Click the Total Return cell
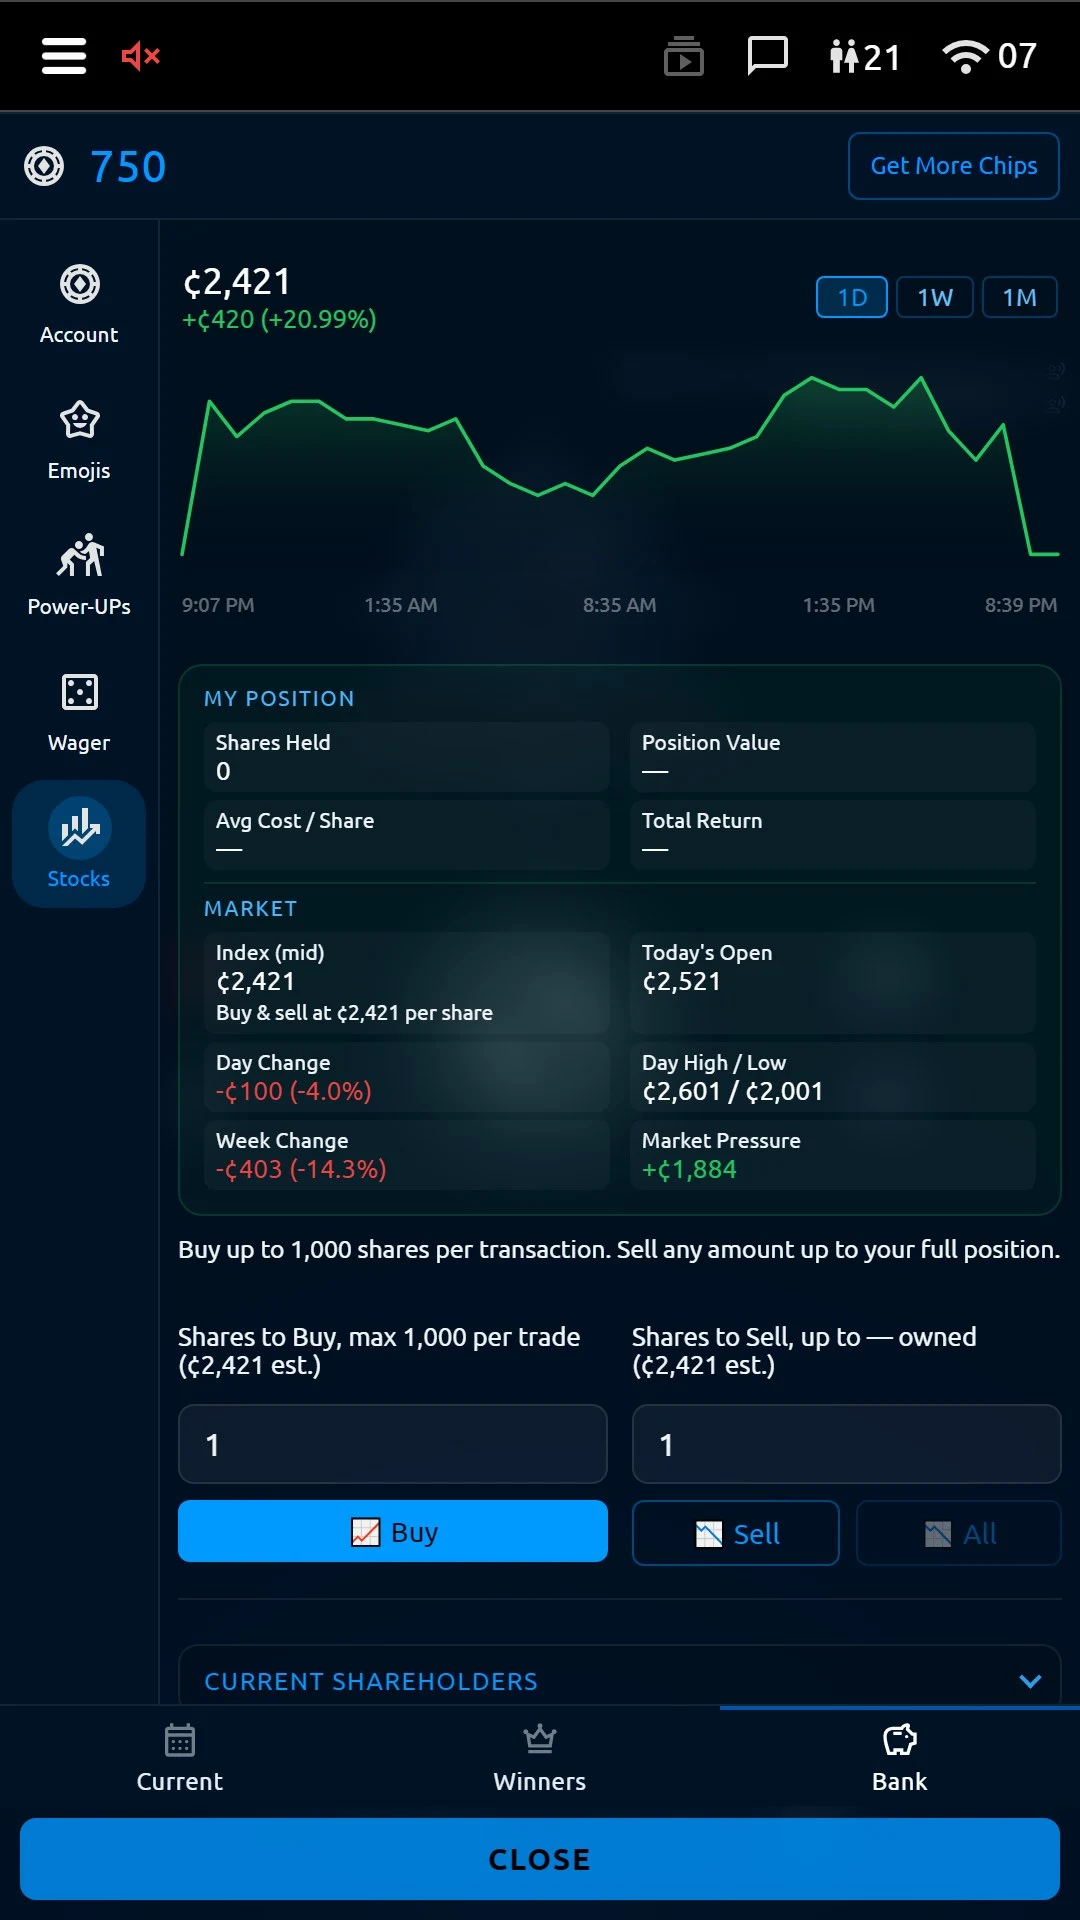This screenshot has width=1080, height=1920. (x=833, y=835)
